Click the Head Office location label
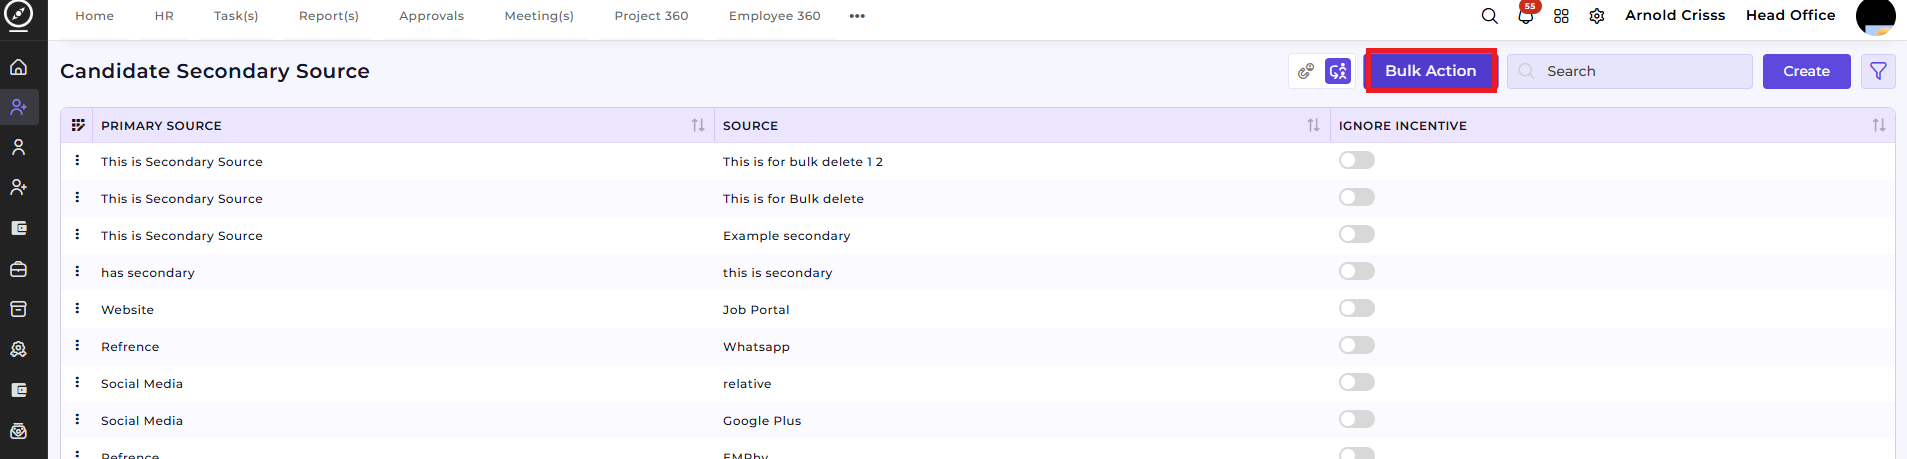This screenshot has height=459, width=1907. (1790, 15)
